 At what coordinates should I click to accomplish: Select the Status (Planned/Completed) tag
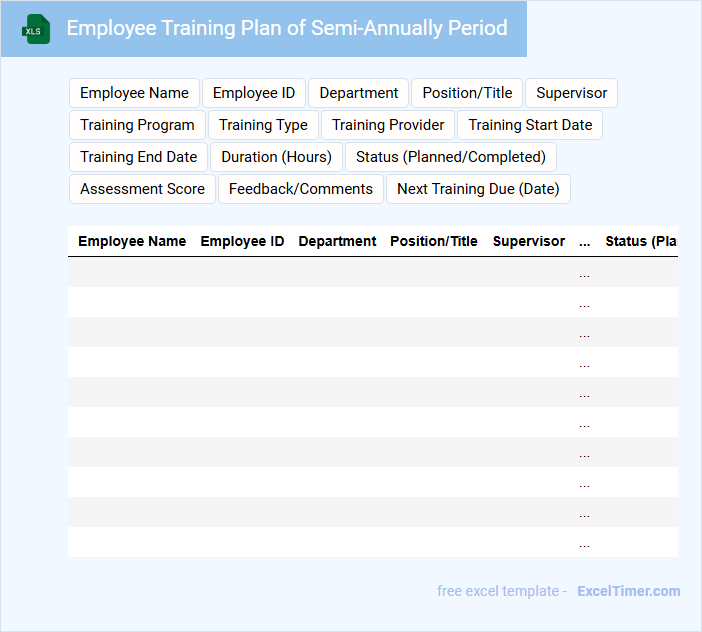(x=450, y=157)
